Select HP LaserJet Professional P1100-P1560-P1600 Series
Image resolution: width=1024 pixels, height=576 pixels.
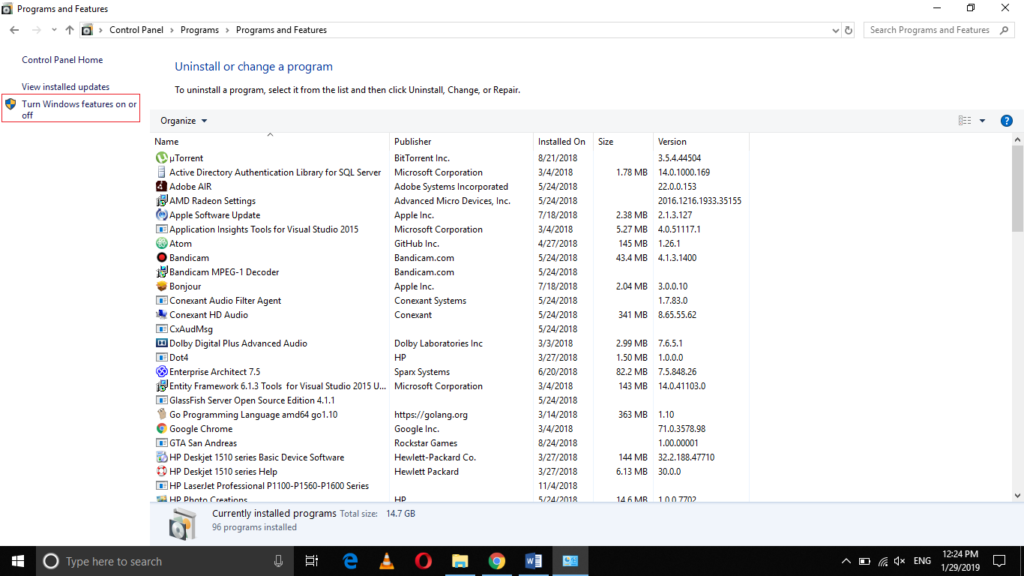click(451, 486)
